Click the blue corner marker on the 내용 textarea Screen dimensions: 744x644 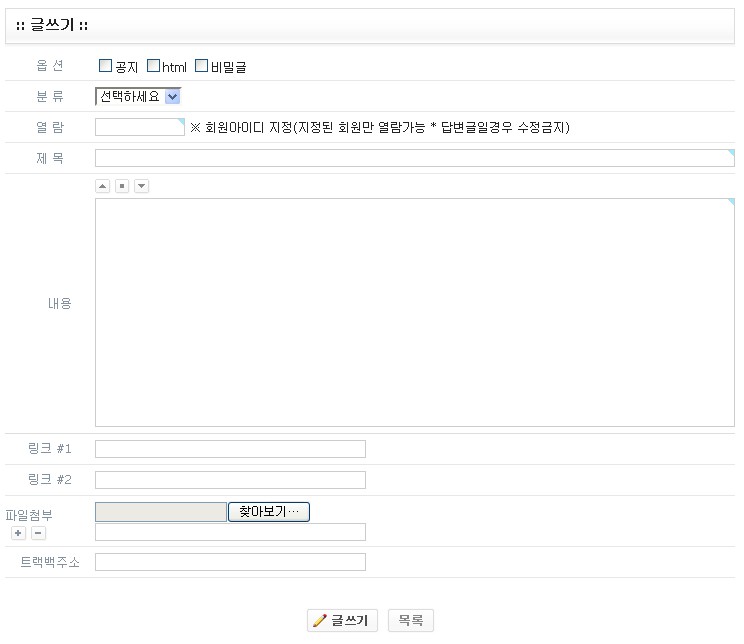coord(731,202)
